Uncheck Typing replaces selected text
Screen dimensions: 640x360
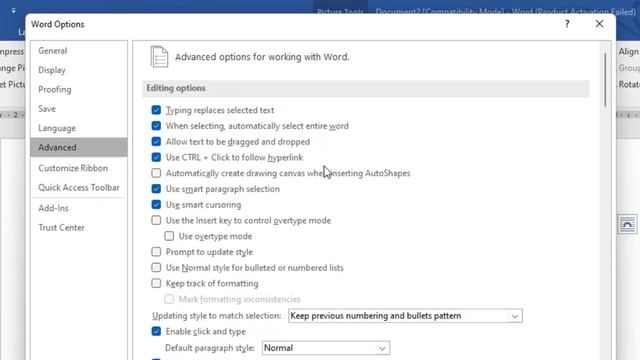(x=156, y=110)
